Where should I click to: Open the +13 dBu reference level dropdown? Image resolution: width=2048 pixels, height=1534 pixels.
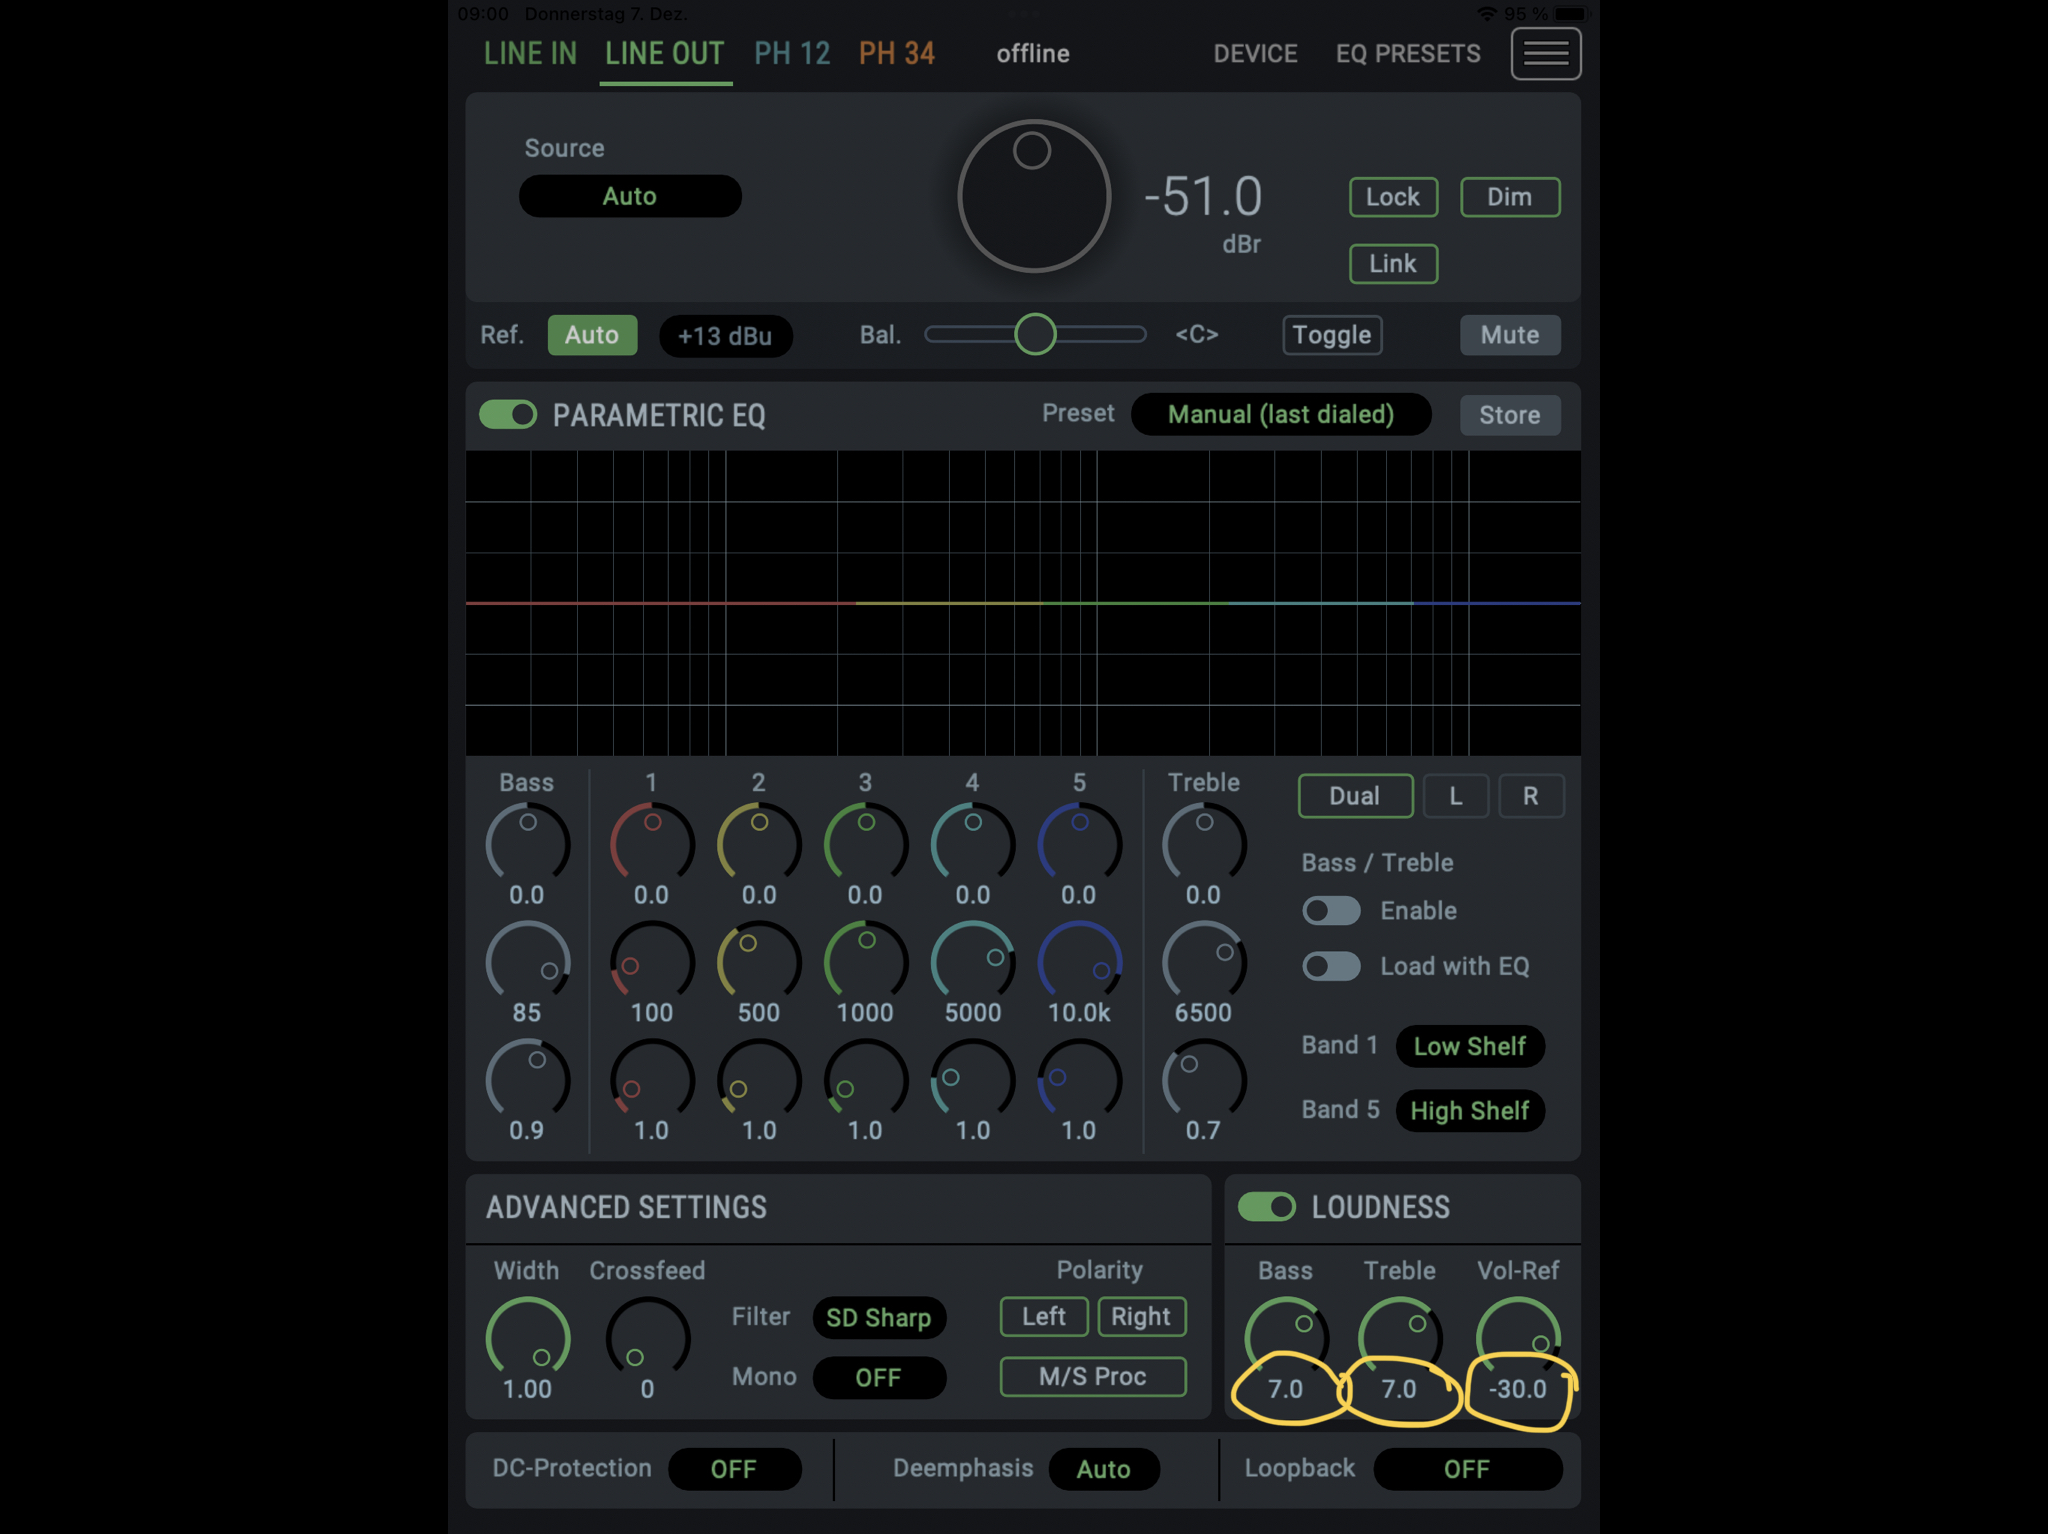tap(725, 336)
